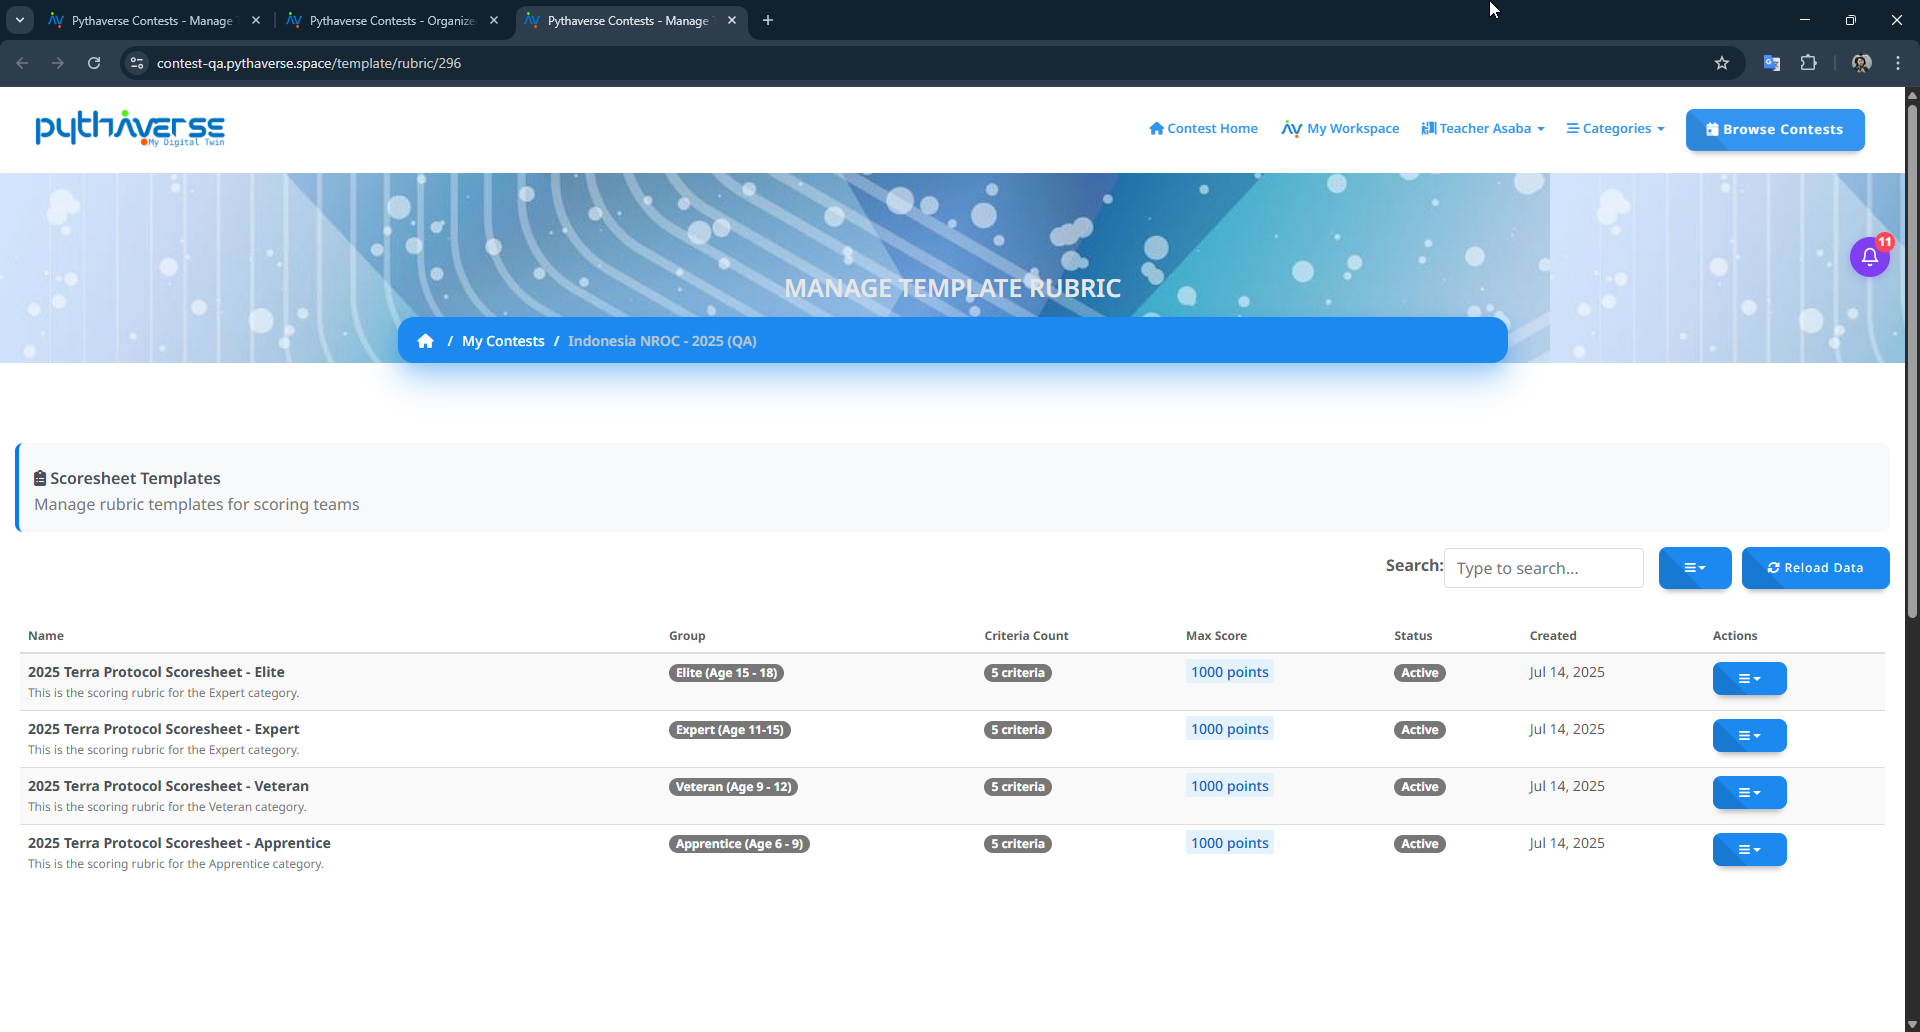Sort by the Criteria Count column header

1026,636
